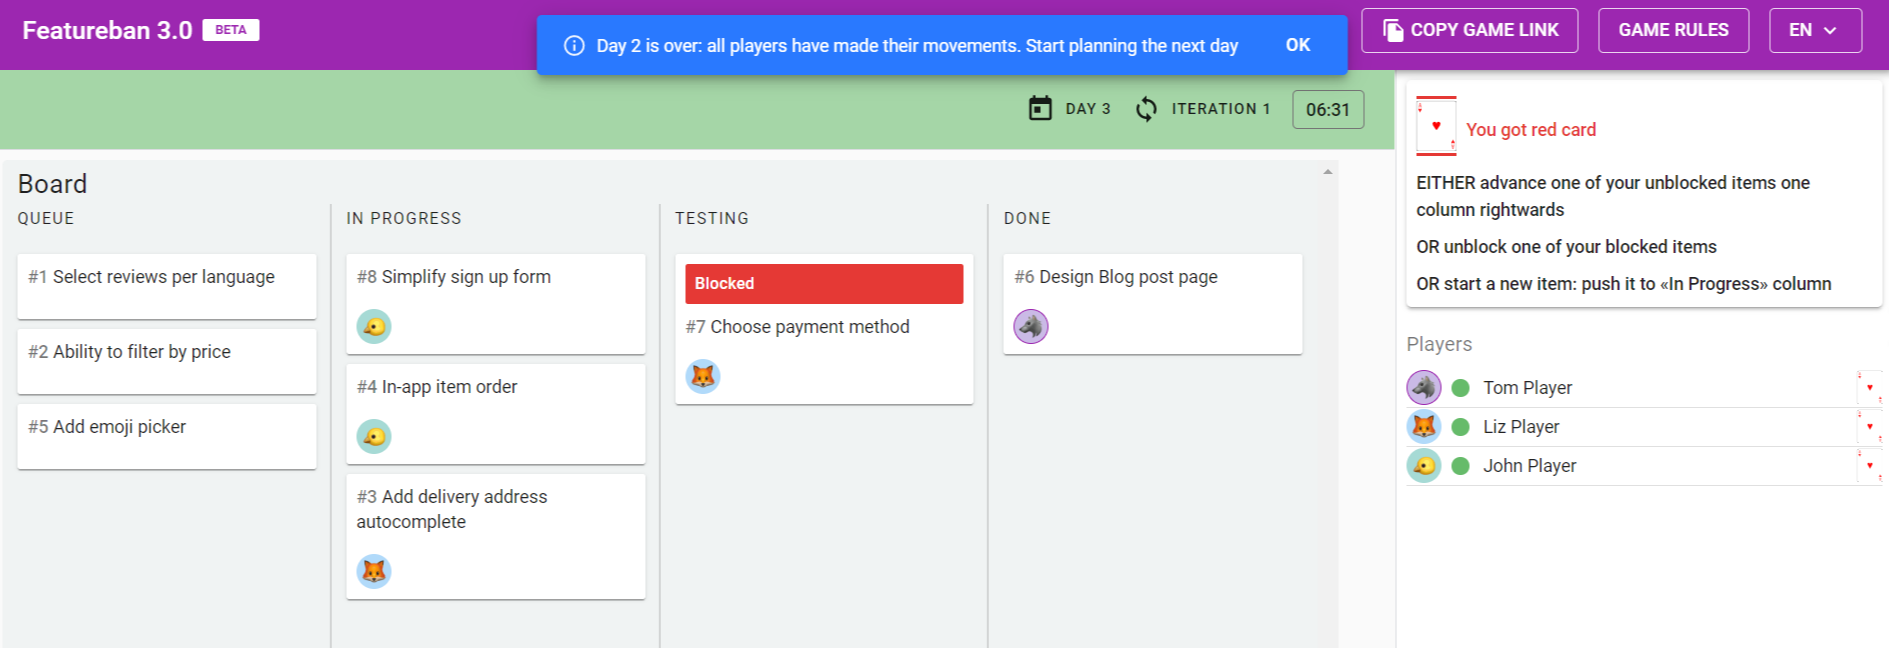
Task: Click Liz Player's green status dot
Action: 1460,427
